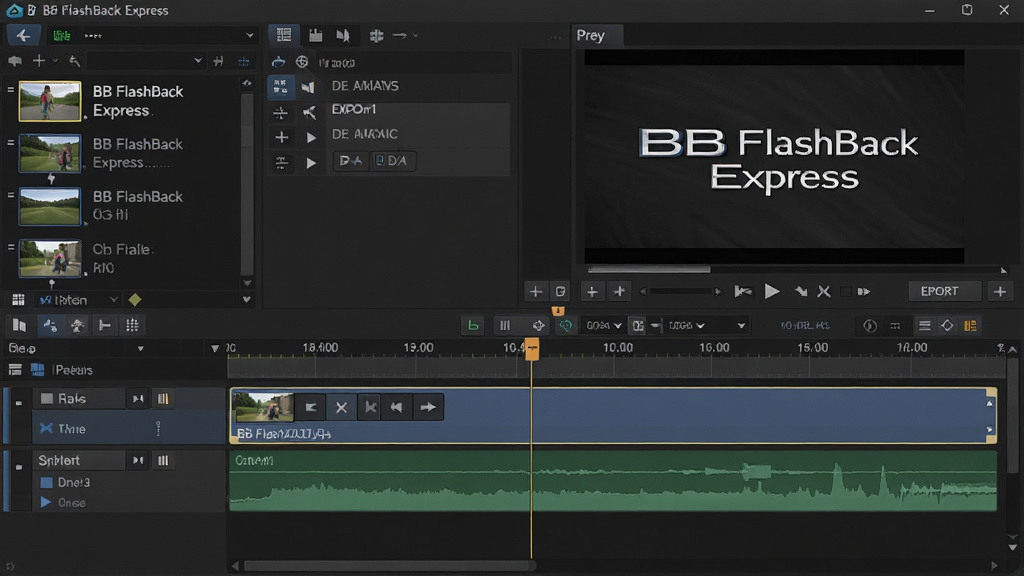Image resolution: width=1024 pixels, height=576 pixels.
Task: Click the first plus button under middle panel
Action: pos(536,291)
